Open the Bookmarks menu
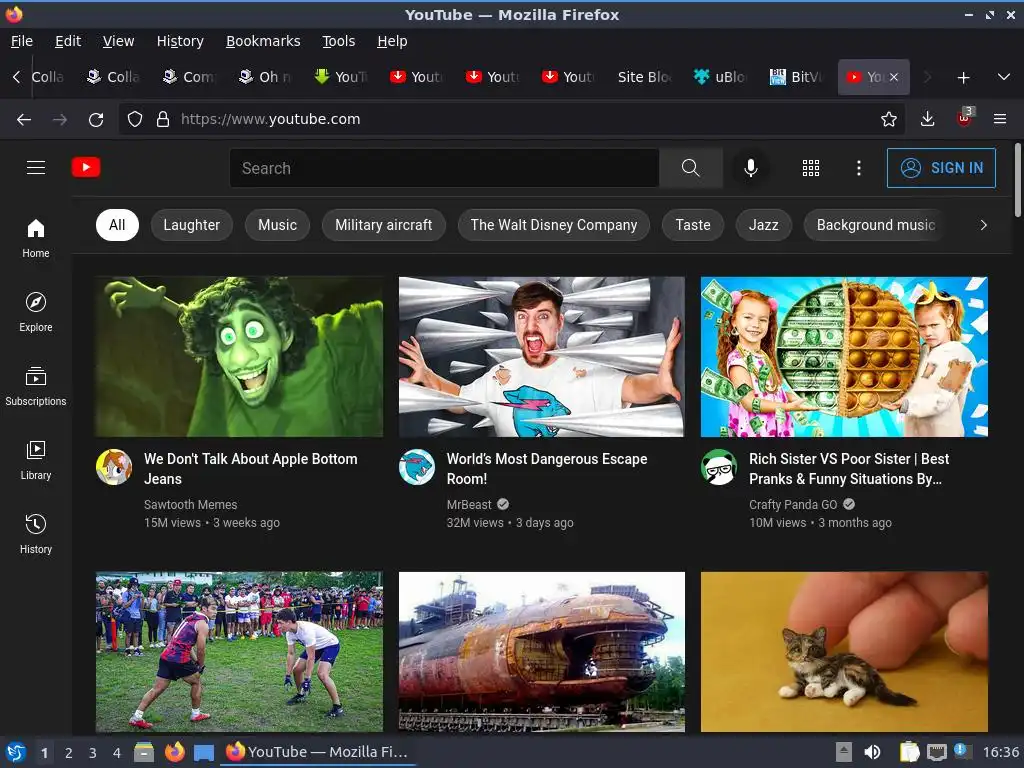The width and height of the screenshot is (1024, 768). [263, 41]
